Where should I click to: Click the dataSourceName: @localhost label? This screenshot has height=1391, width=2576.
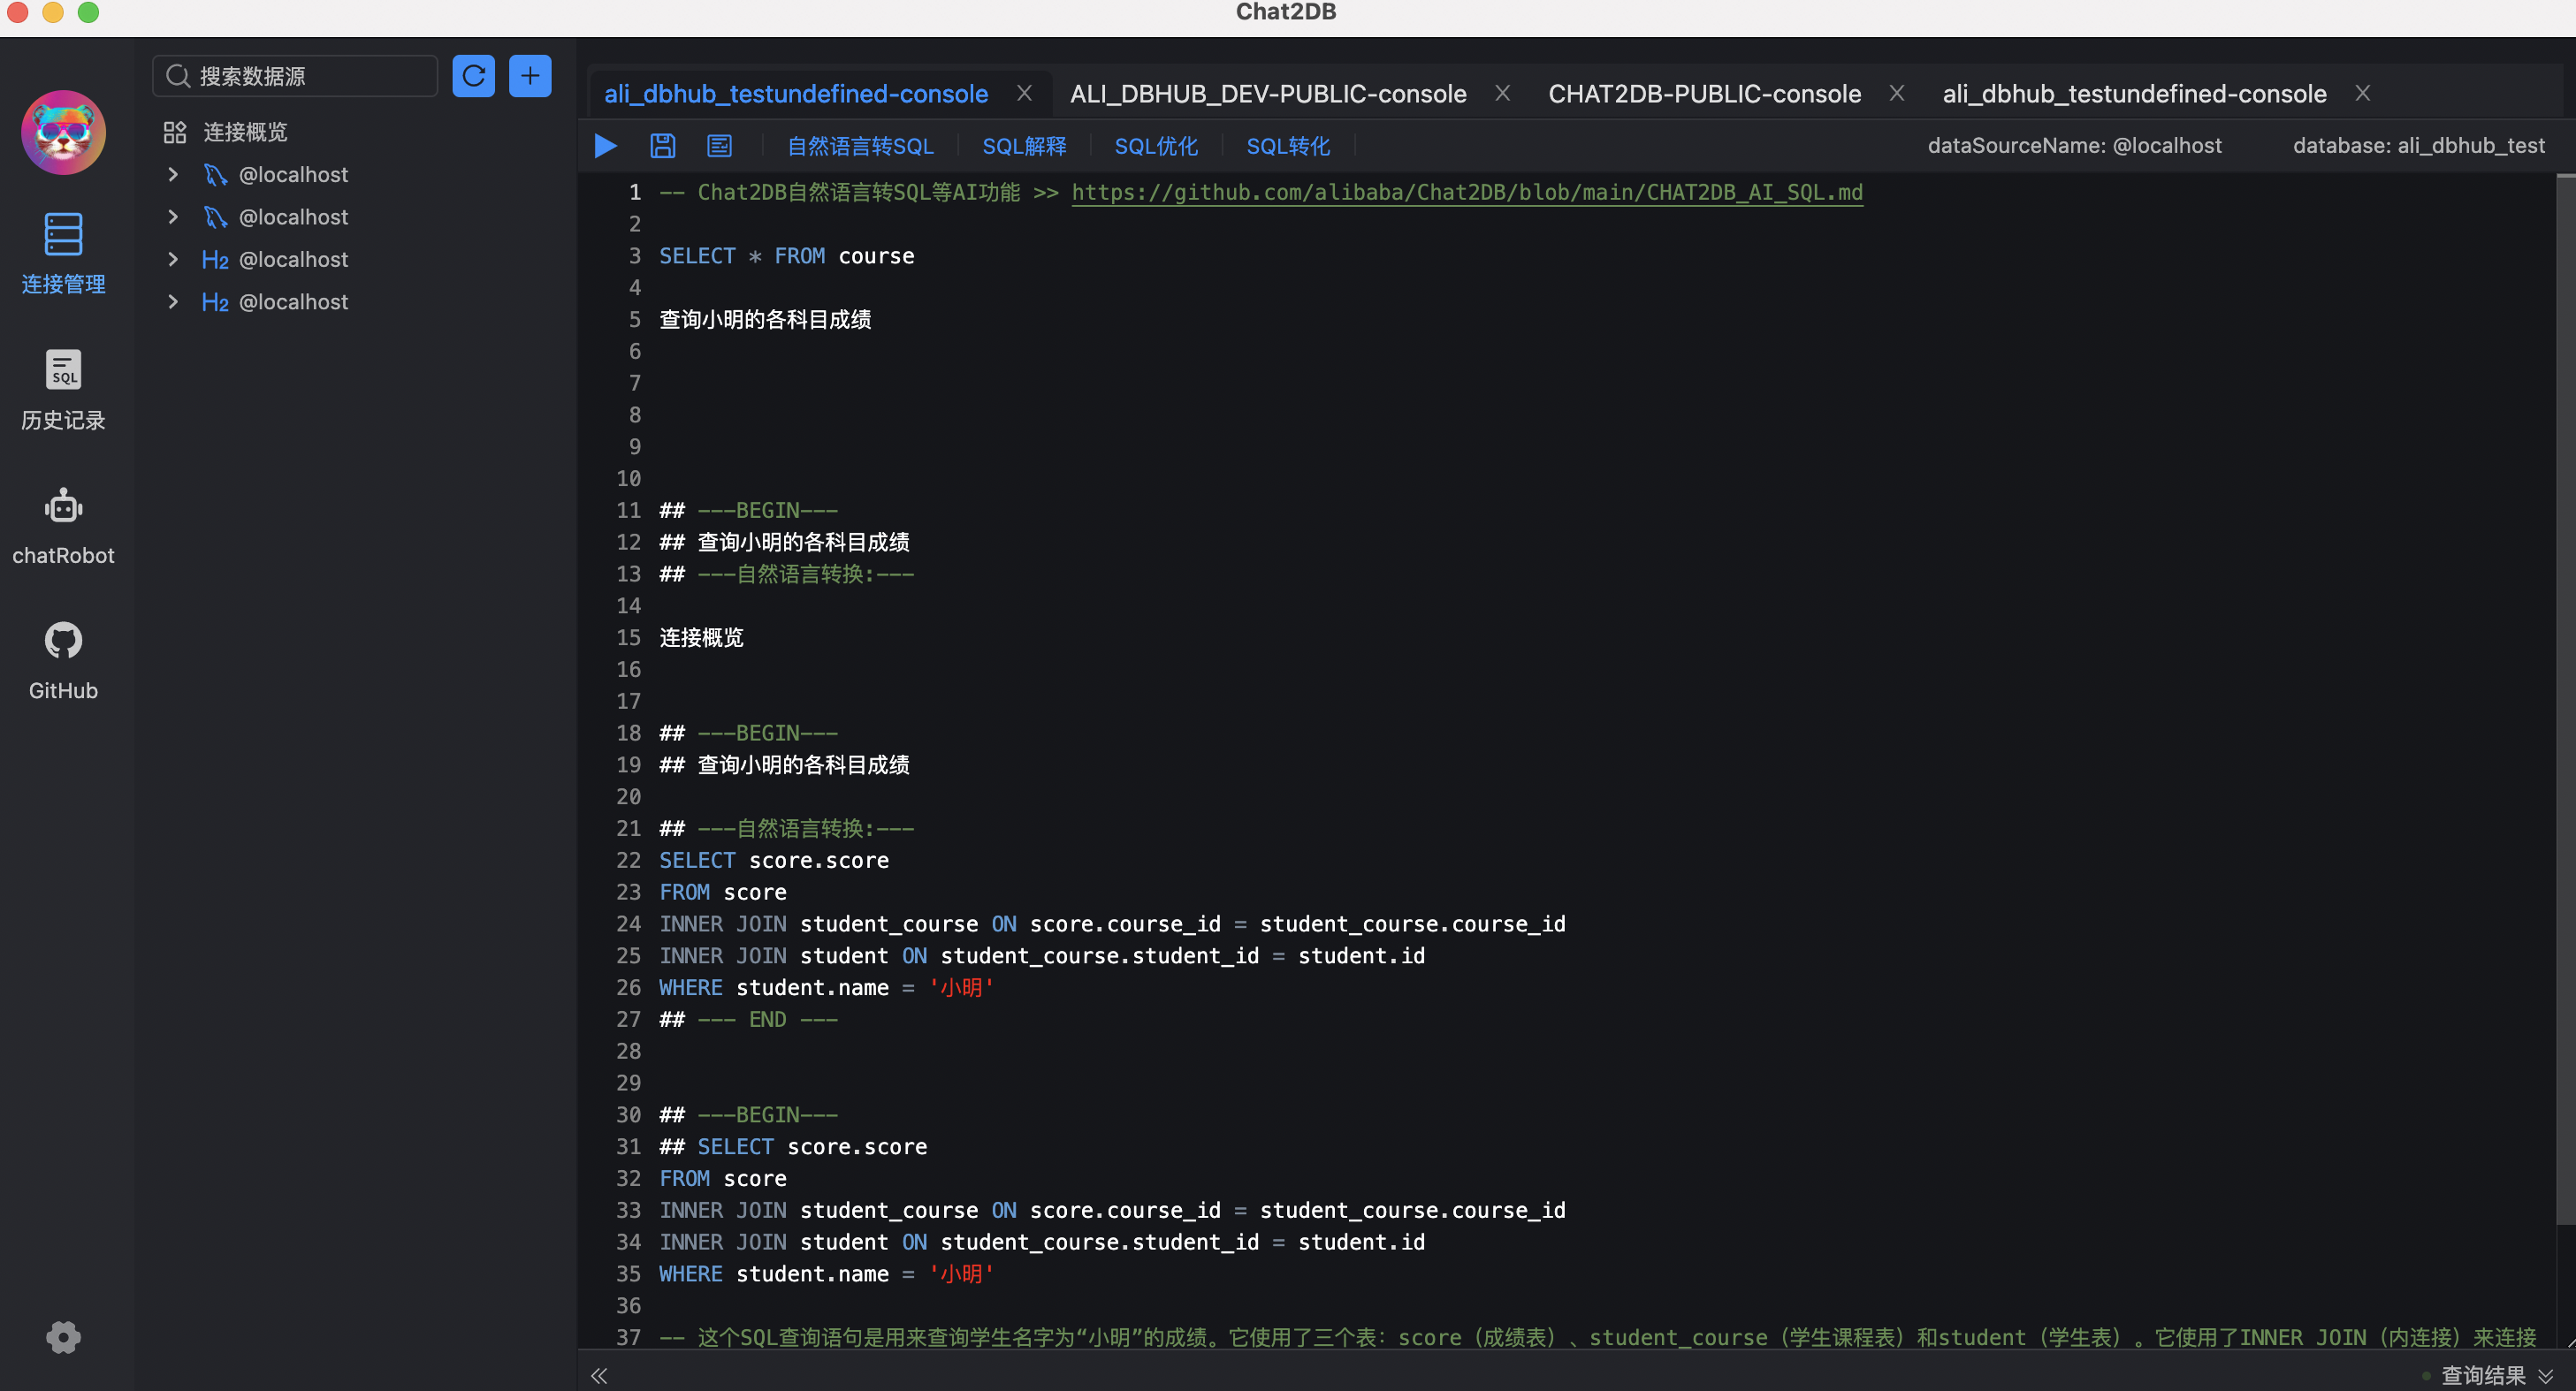click(x=2074, y=146)
